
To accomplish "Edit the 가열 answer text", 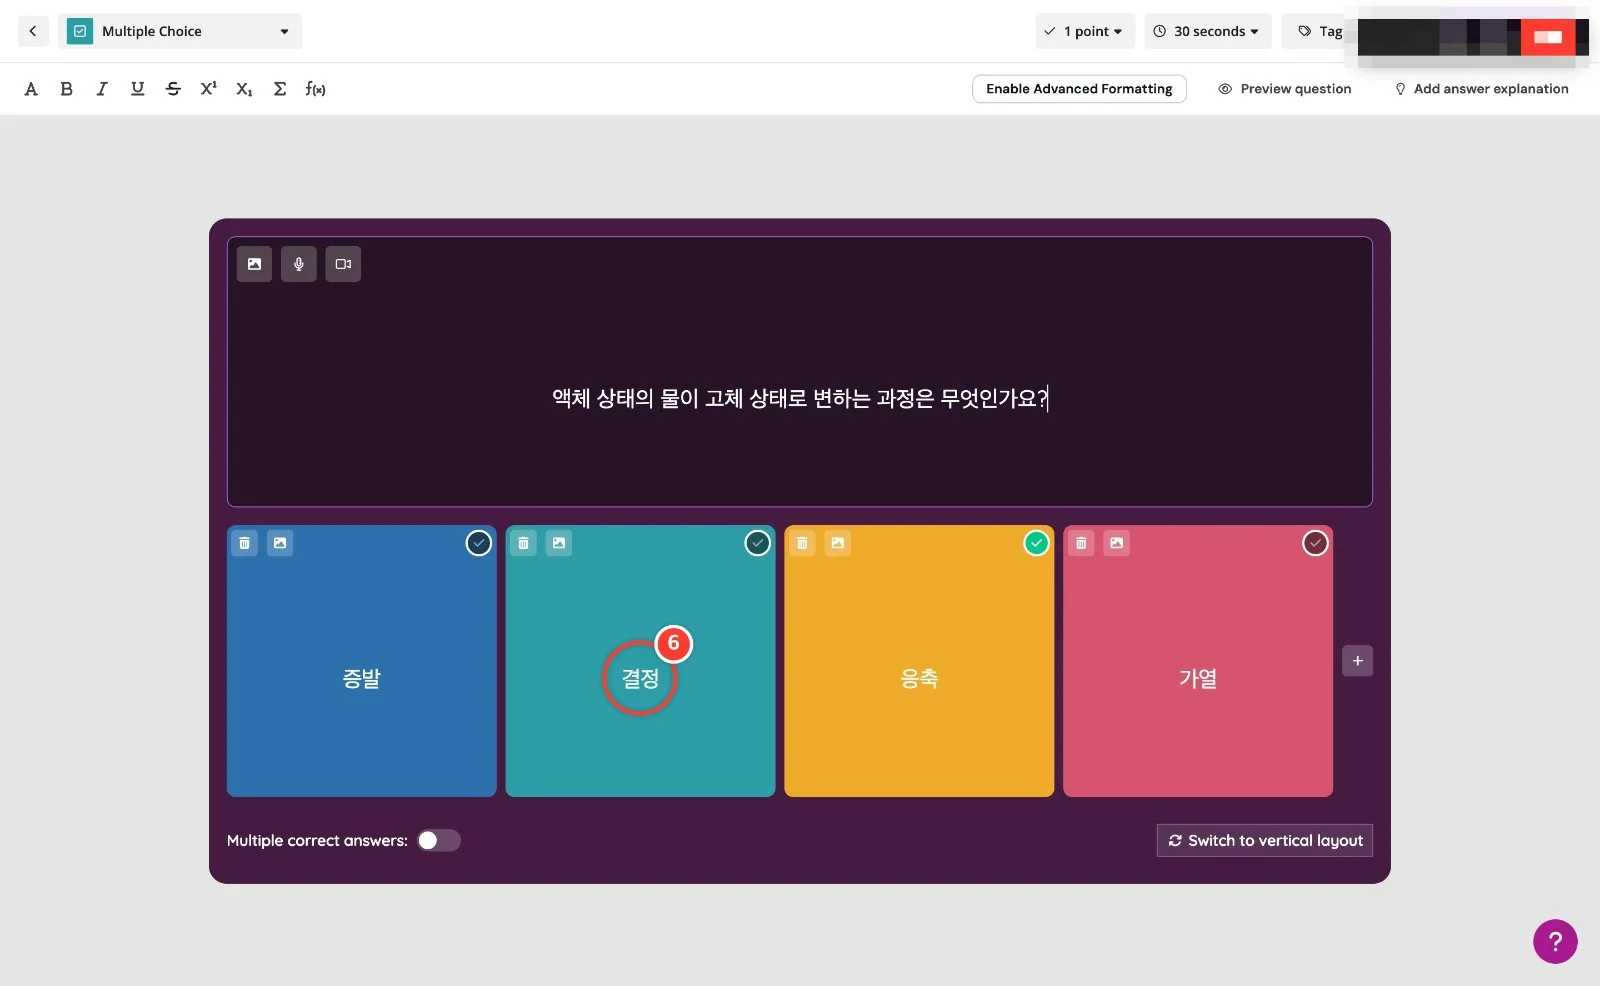I will [1198, 678].
